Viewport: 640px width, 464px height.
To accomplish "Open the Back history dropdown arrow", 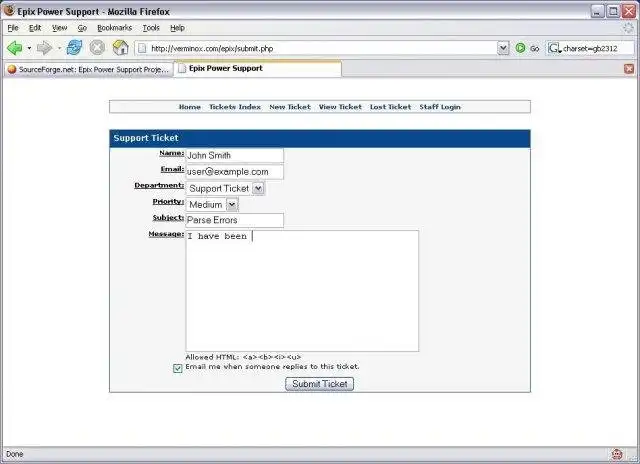I will 29,48.
